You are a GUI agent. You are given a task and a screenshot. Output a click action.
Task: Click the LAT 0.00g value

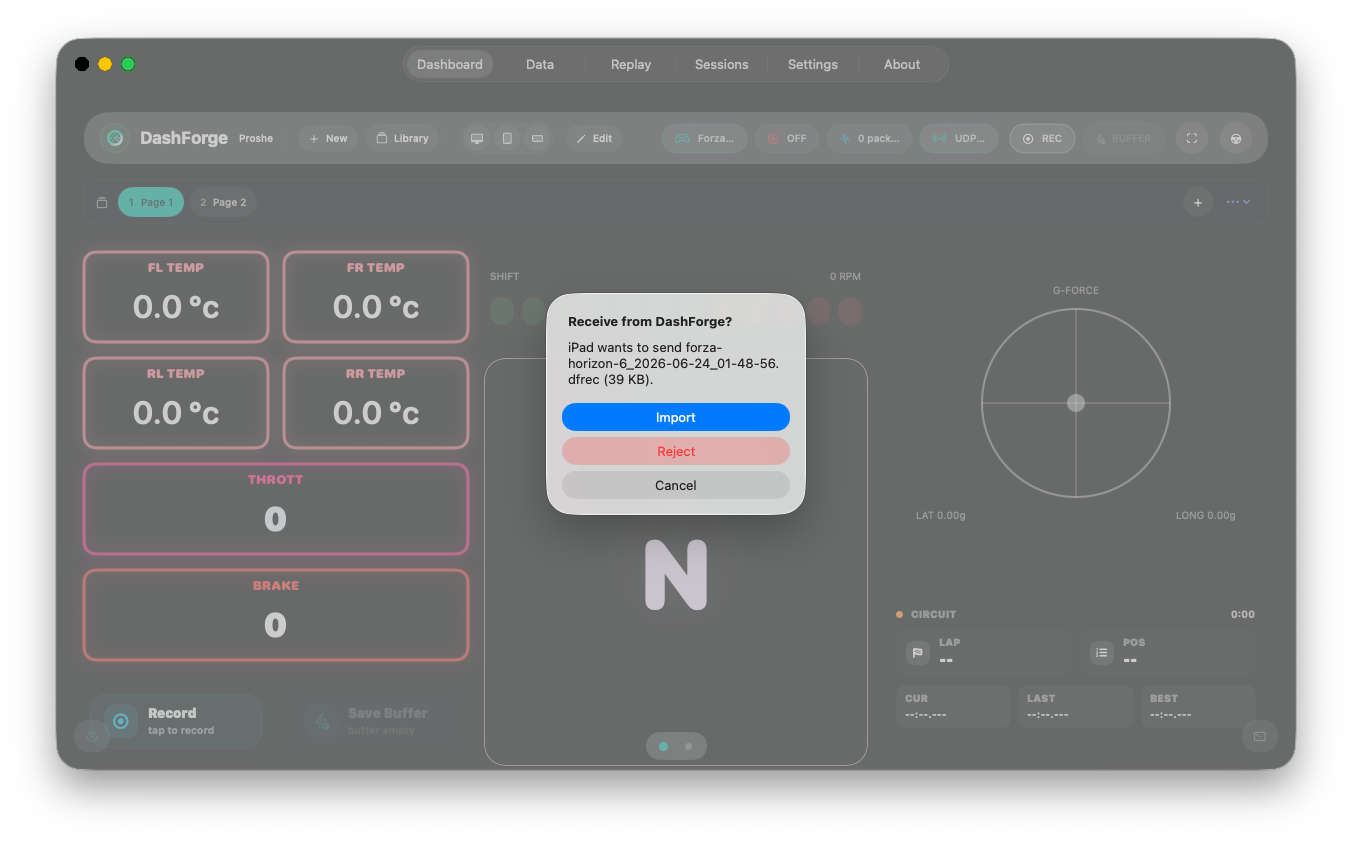(x=940, y=516)
